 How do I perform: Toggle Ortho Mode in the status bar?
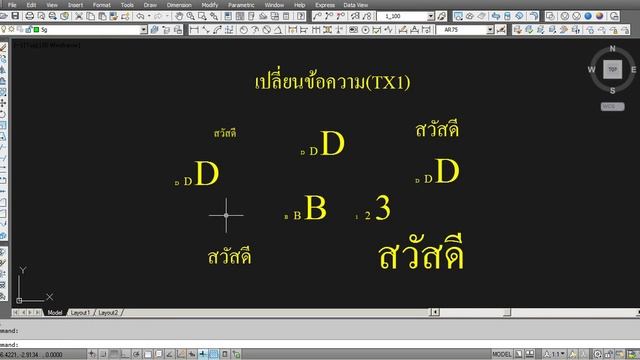[x=124, y=354]
